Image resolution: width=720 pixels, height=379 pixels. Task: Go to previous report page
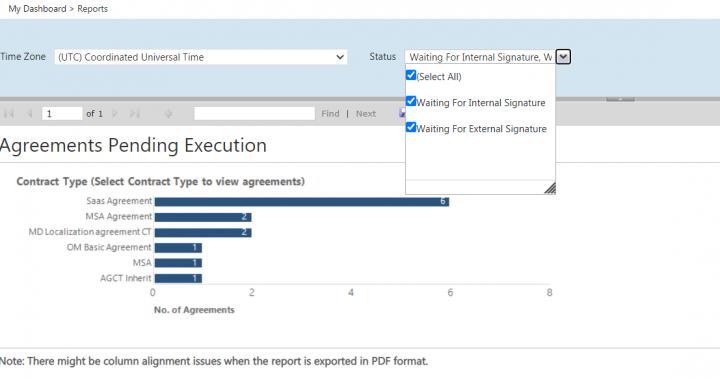click(29, 113)
